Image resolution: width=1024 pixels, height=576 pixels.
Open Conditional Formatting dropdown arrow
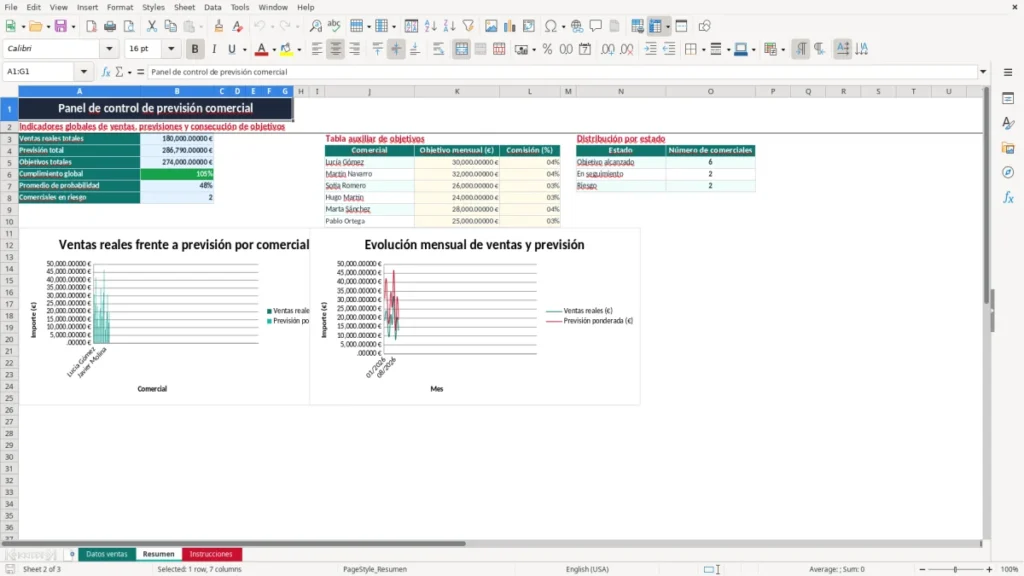click(x=783, y=50)
